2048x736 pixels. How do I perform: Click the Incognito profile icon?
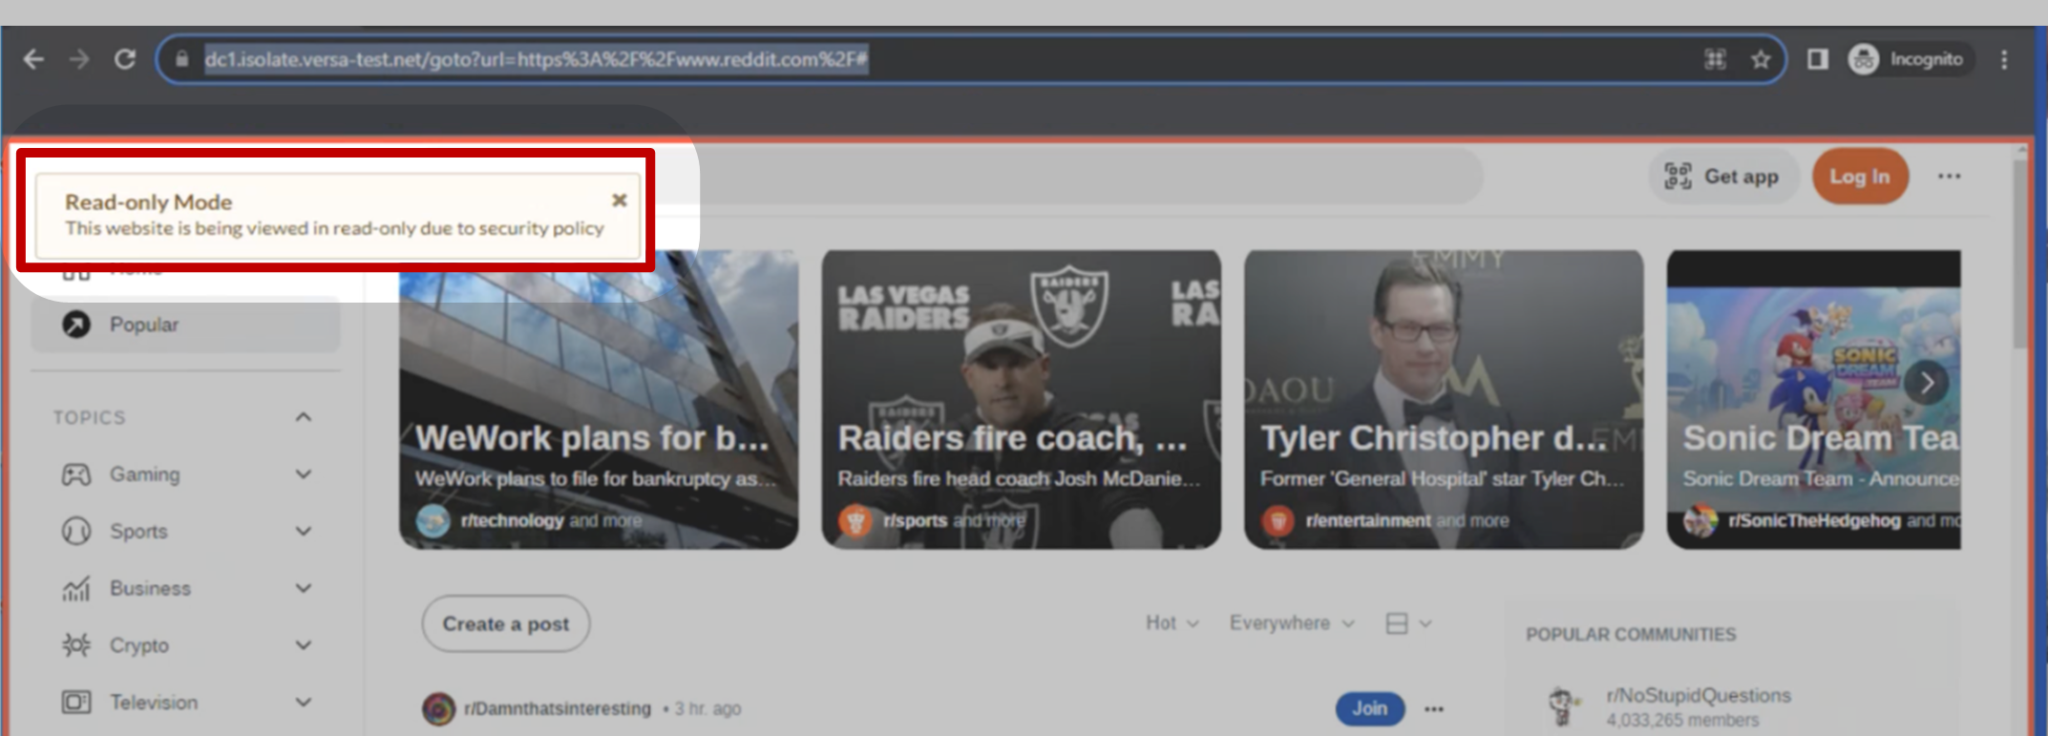[1863, 60]
